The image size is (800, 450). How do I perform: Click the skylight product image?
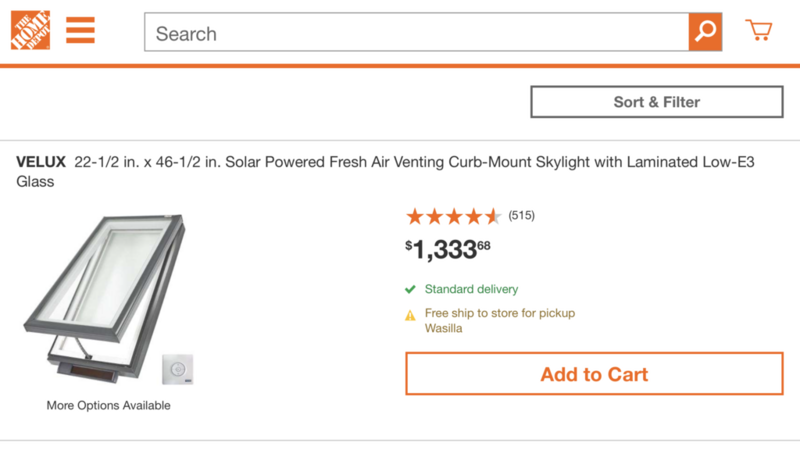[x=105, y=298]
